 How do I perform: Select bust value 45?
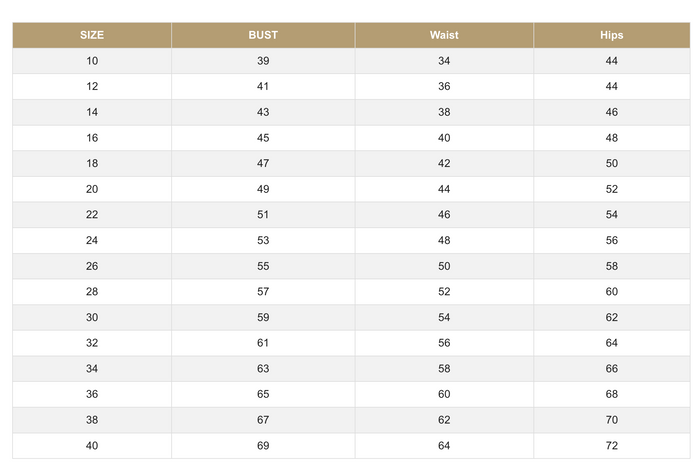point(263,138)
